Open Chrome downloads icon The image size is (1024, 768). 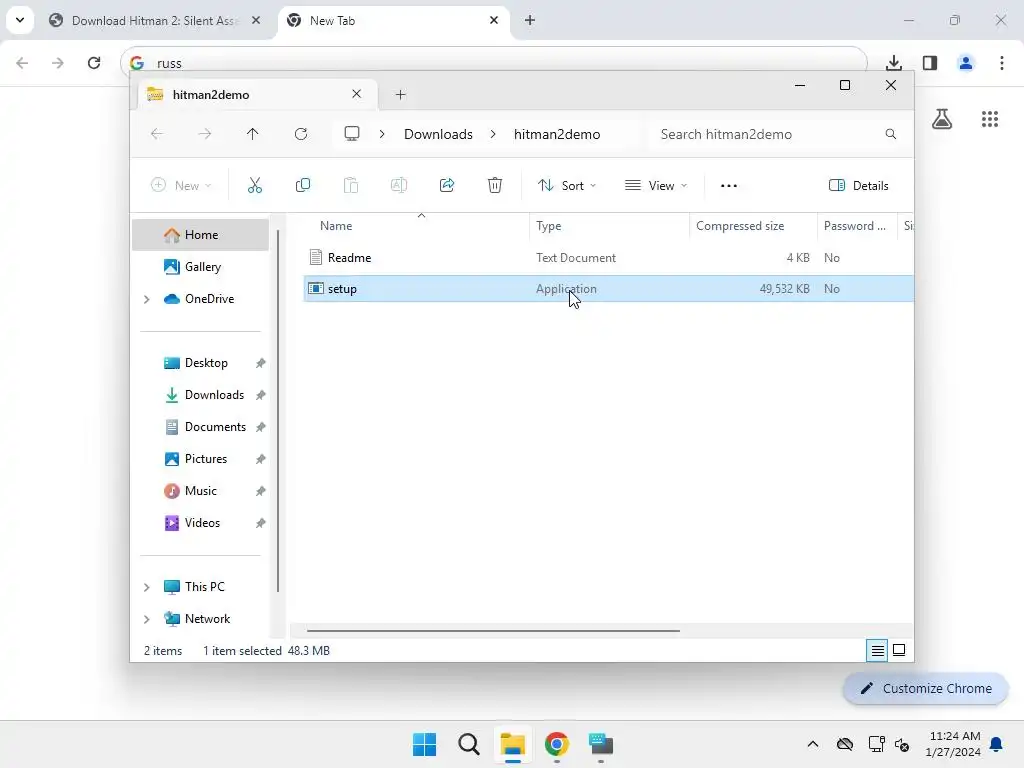894,63
